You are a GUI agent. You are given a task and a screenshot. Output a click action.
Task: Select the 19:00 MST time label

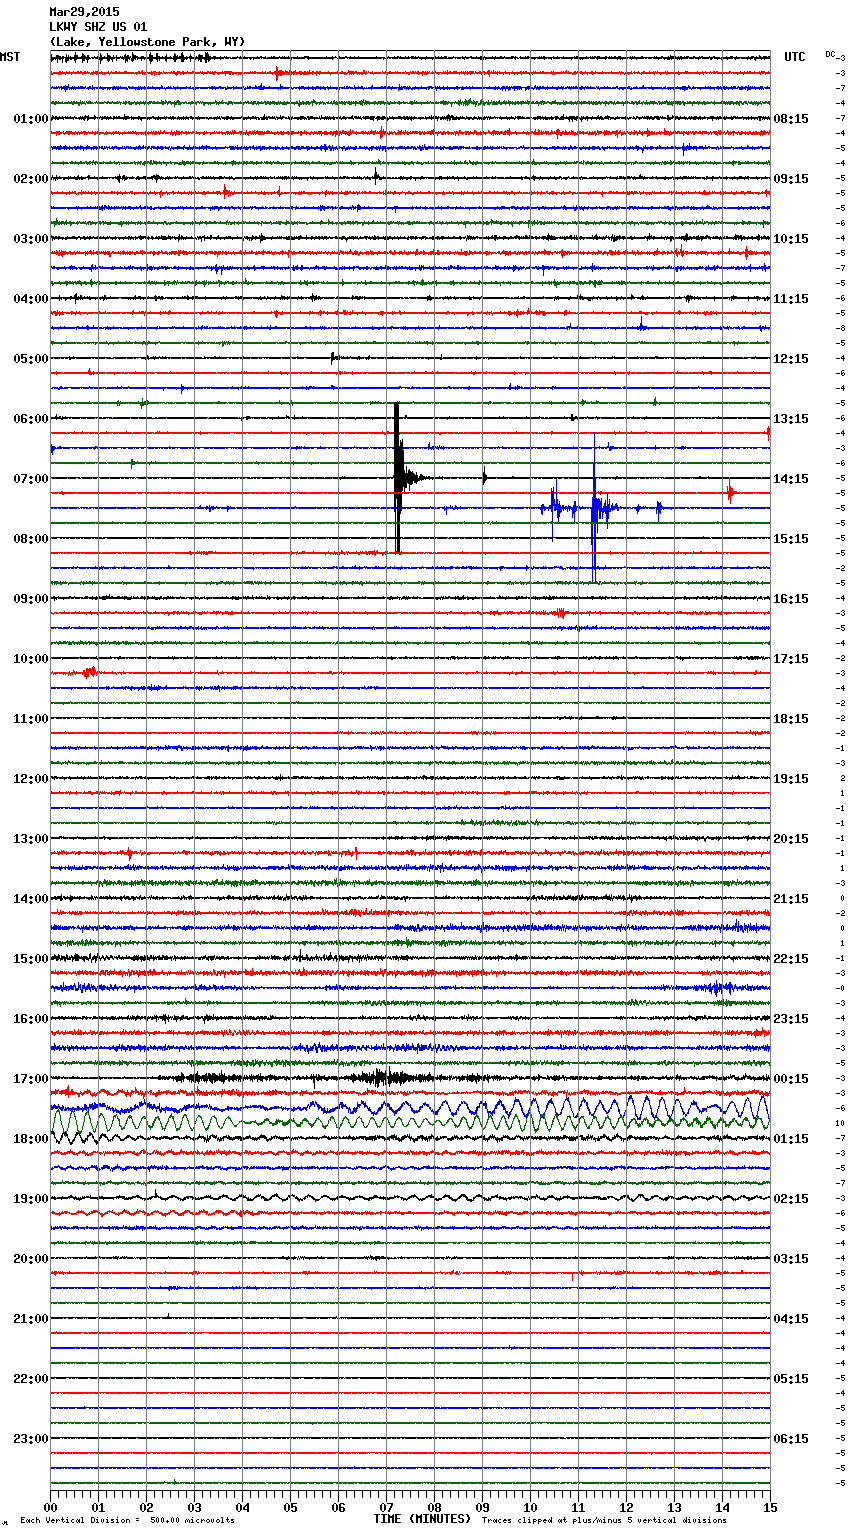click(31, 1199)
